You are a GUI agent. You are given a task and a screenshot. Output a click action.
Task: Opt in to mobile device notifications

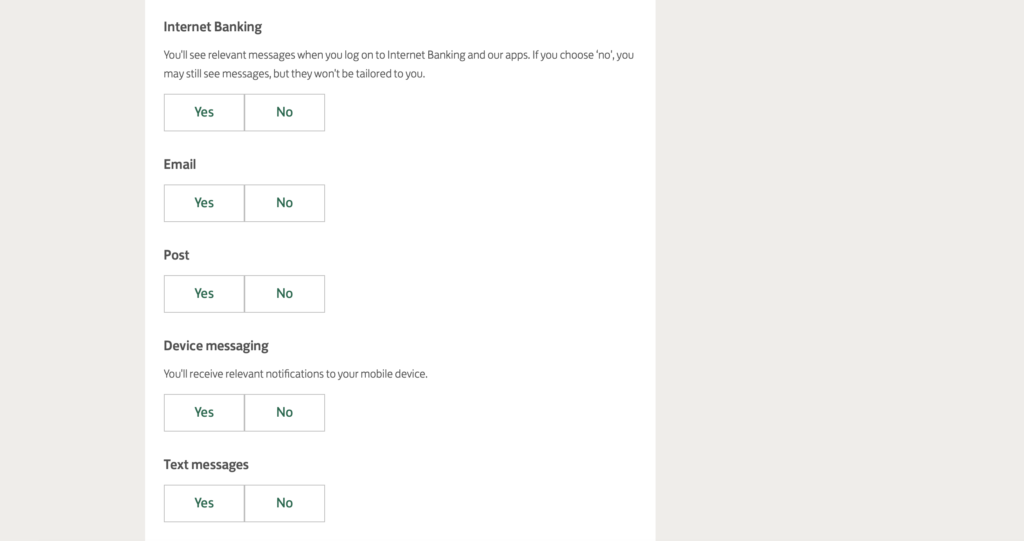coord(204,413)
